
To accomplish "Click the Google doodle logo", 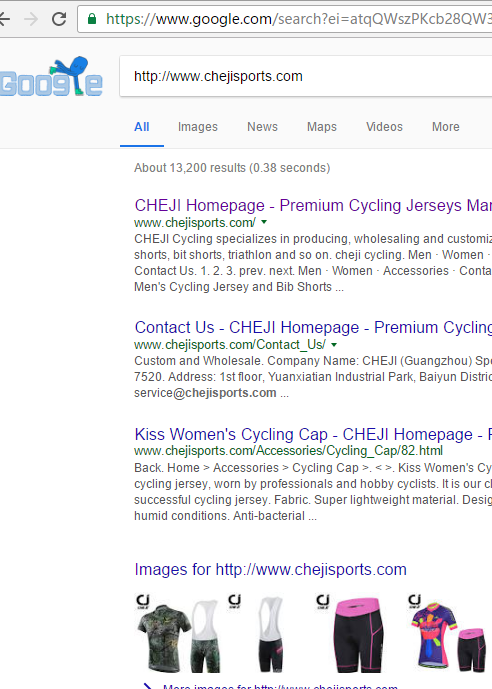I will point(51,76).
